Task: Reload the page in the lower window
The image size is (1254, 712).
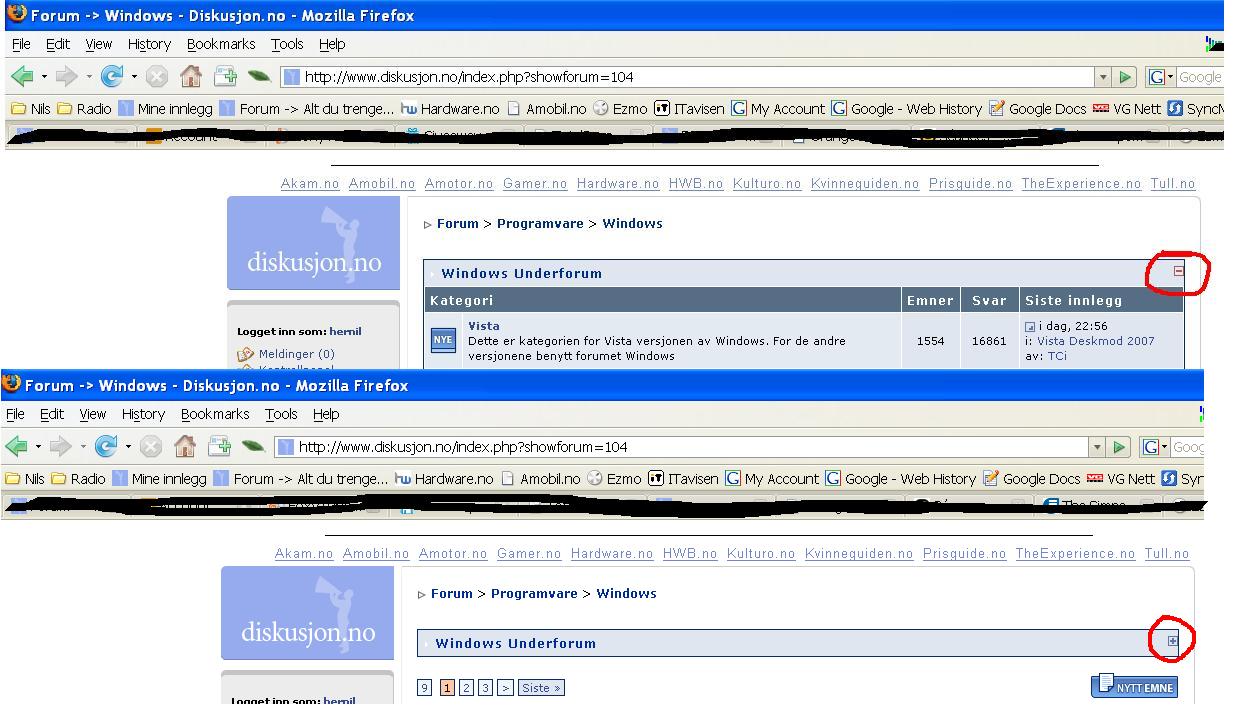Action: pyautogui.click(x=105, y=446)
